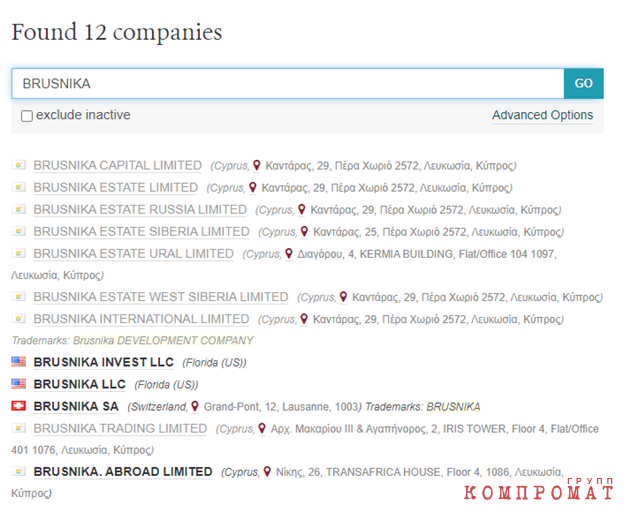Click Cyprus flag beside BRUSNIKA ESTATE RUSSIA LIMITED
Image resolution: width=624 pixels, height=520 pixels.
tap(18, 209)
